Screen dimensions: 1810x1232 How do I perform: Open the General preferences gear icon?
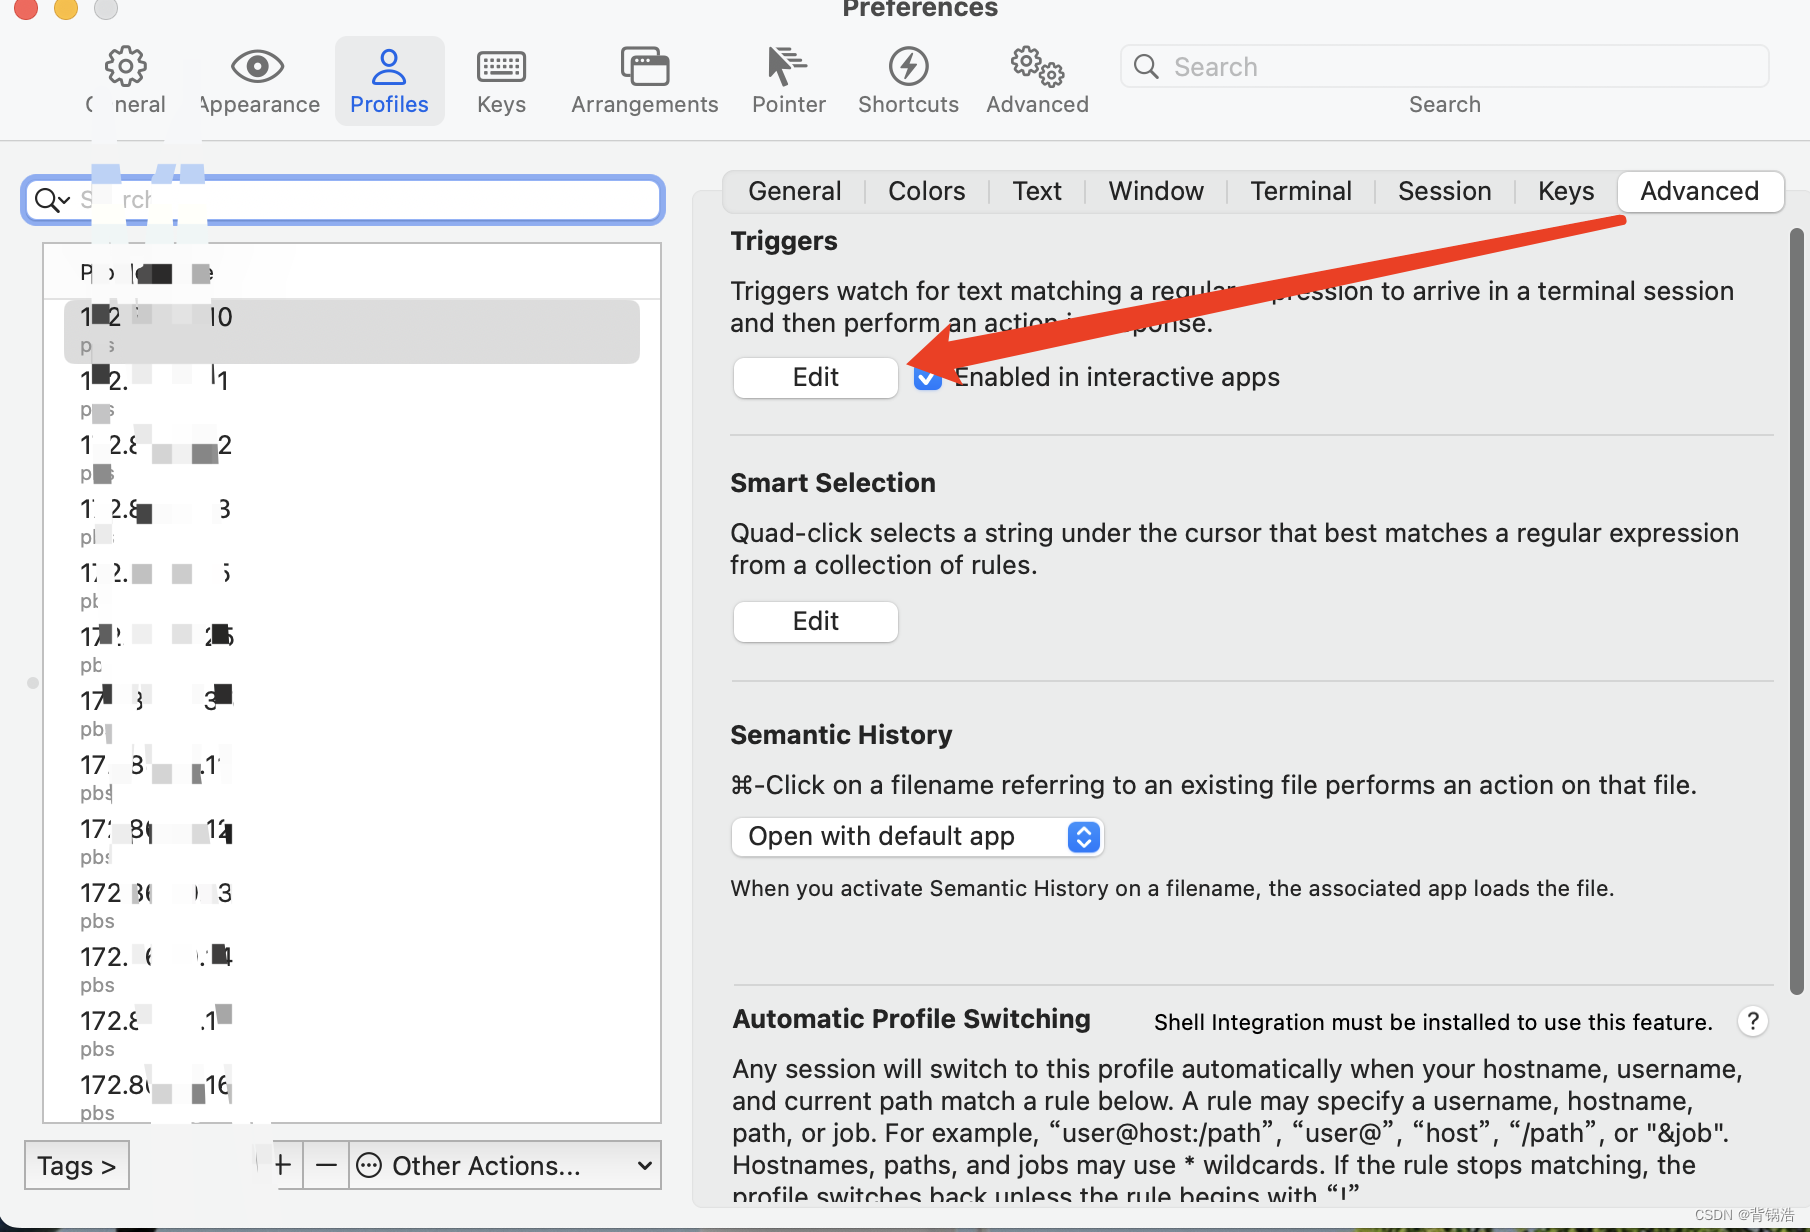pyautogui.click(x=126, y=67)
